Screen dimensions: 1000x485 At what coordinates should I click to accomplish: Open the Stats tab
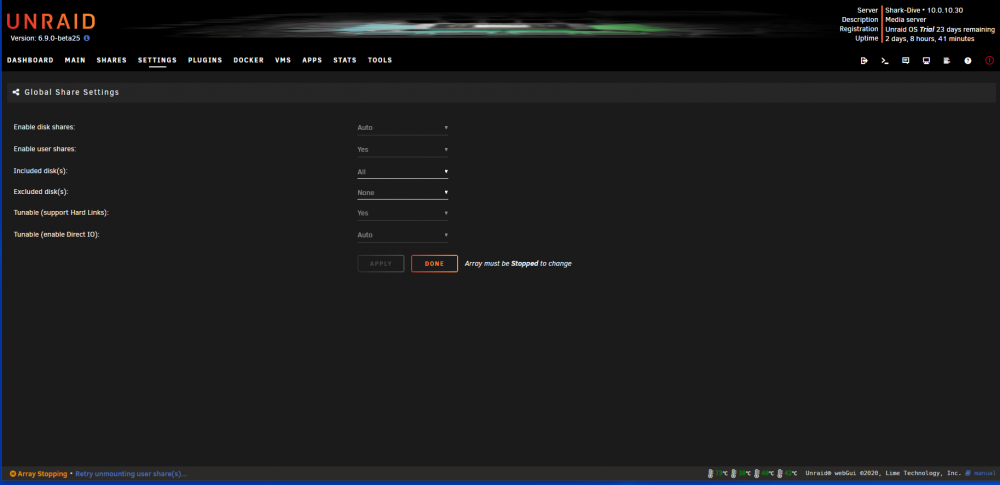tap(345, 60)
